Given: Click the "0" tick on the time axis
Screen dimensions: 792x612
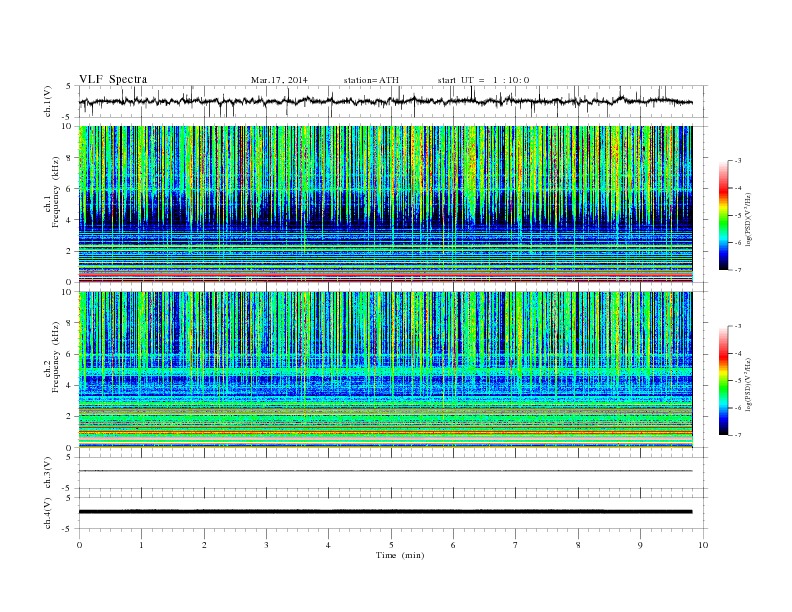Looking at the screenshot, I should (x=79, y=545).
